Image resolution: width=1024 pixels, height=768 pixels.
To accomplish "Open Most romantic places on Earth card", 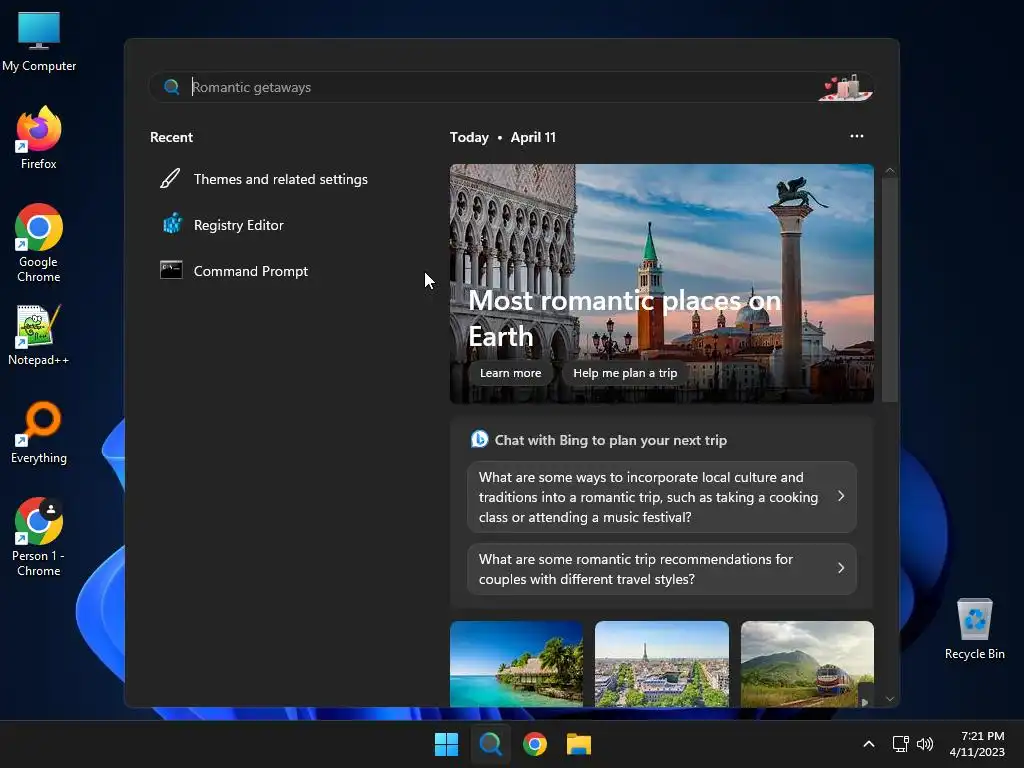I will pyautogui.click(x=662, y=283).
